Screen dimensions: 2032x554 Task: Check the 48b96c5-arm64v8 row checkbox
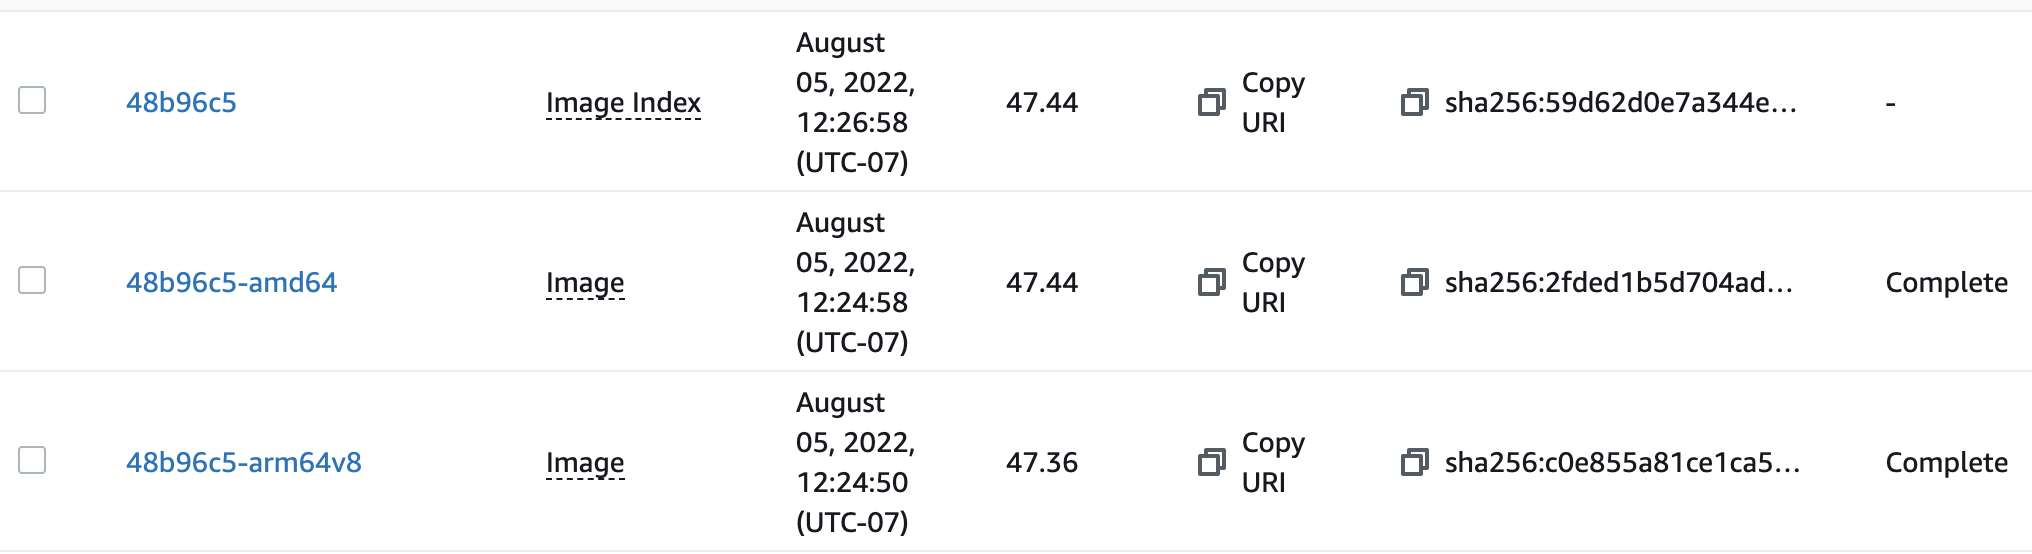click(x=32, y=460)
